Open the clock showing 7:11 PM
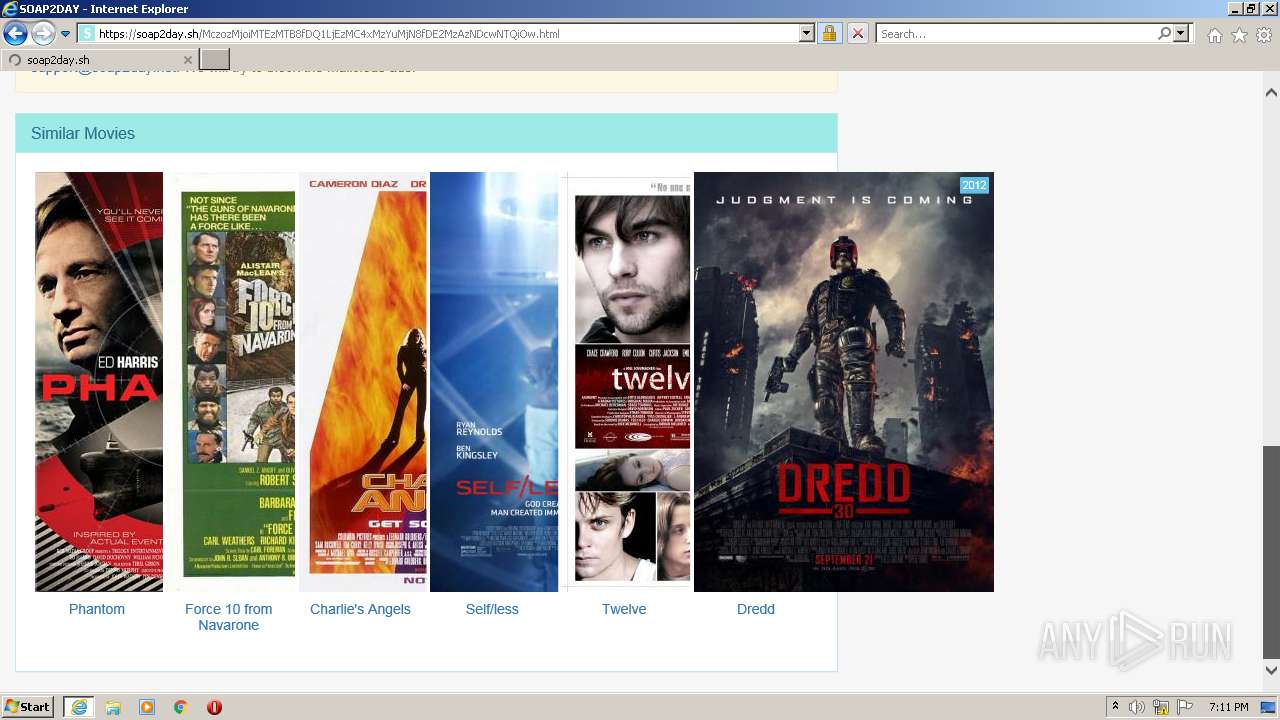 click(1228, 707)
